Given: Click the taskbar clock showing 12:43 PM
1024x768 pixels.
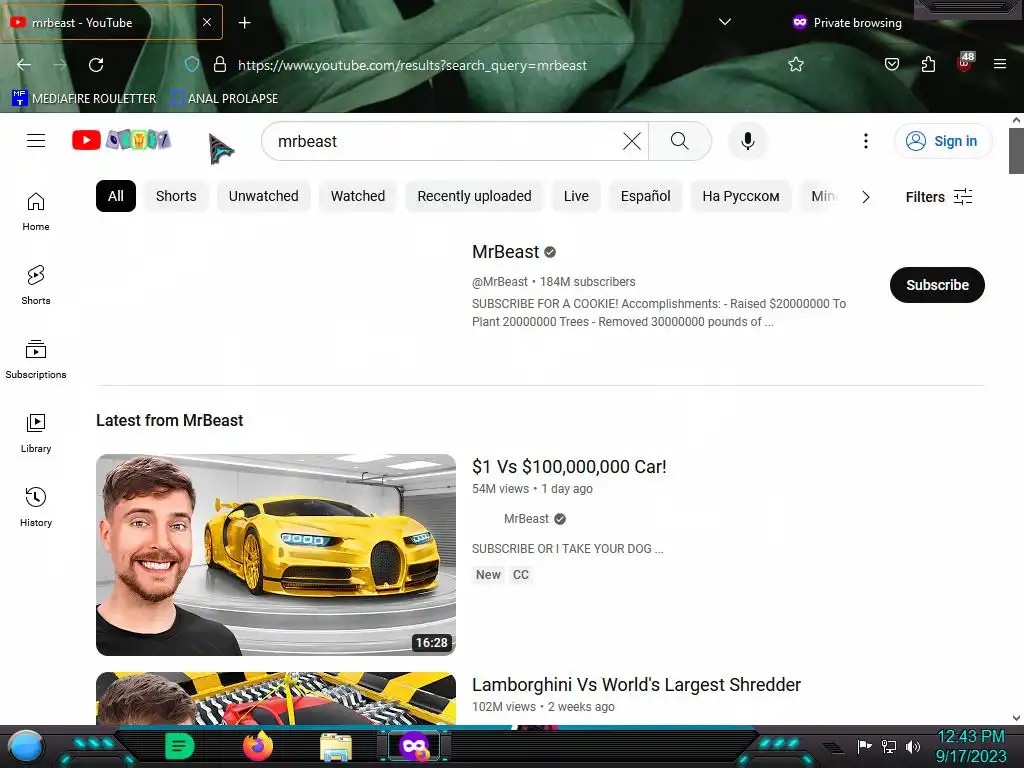Looking at the screenshot, I should tap(970, 737).
